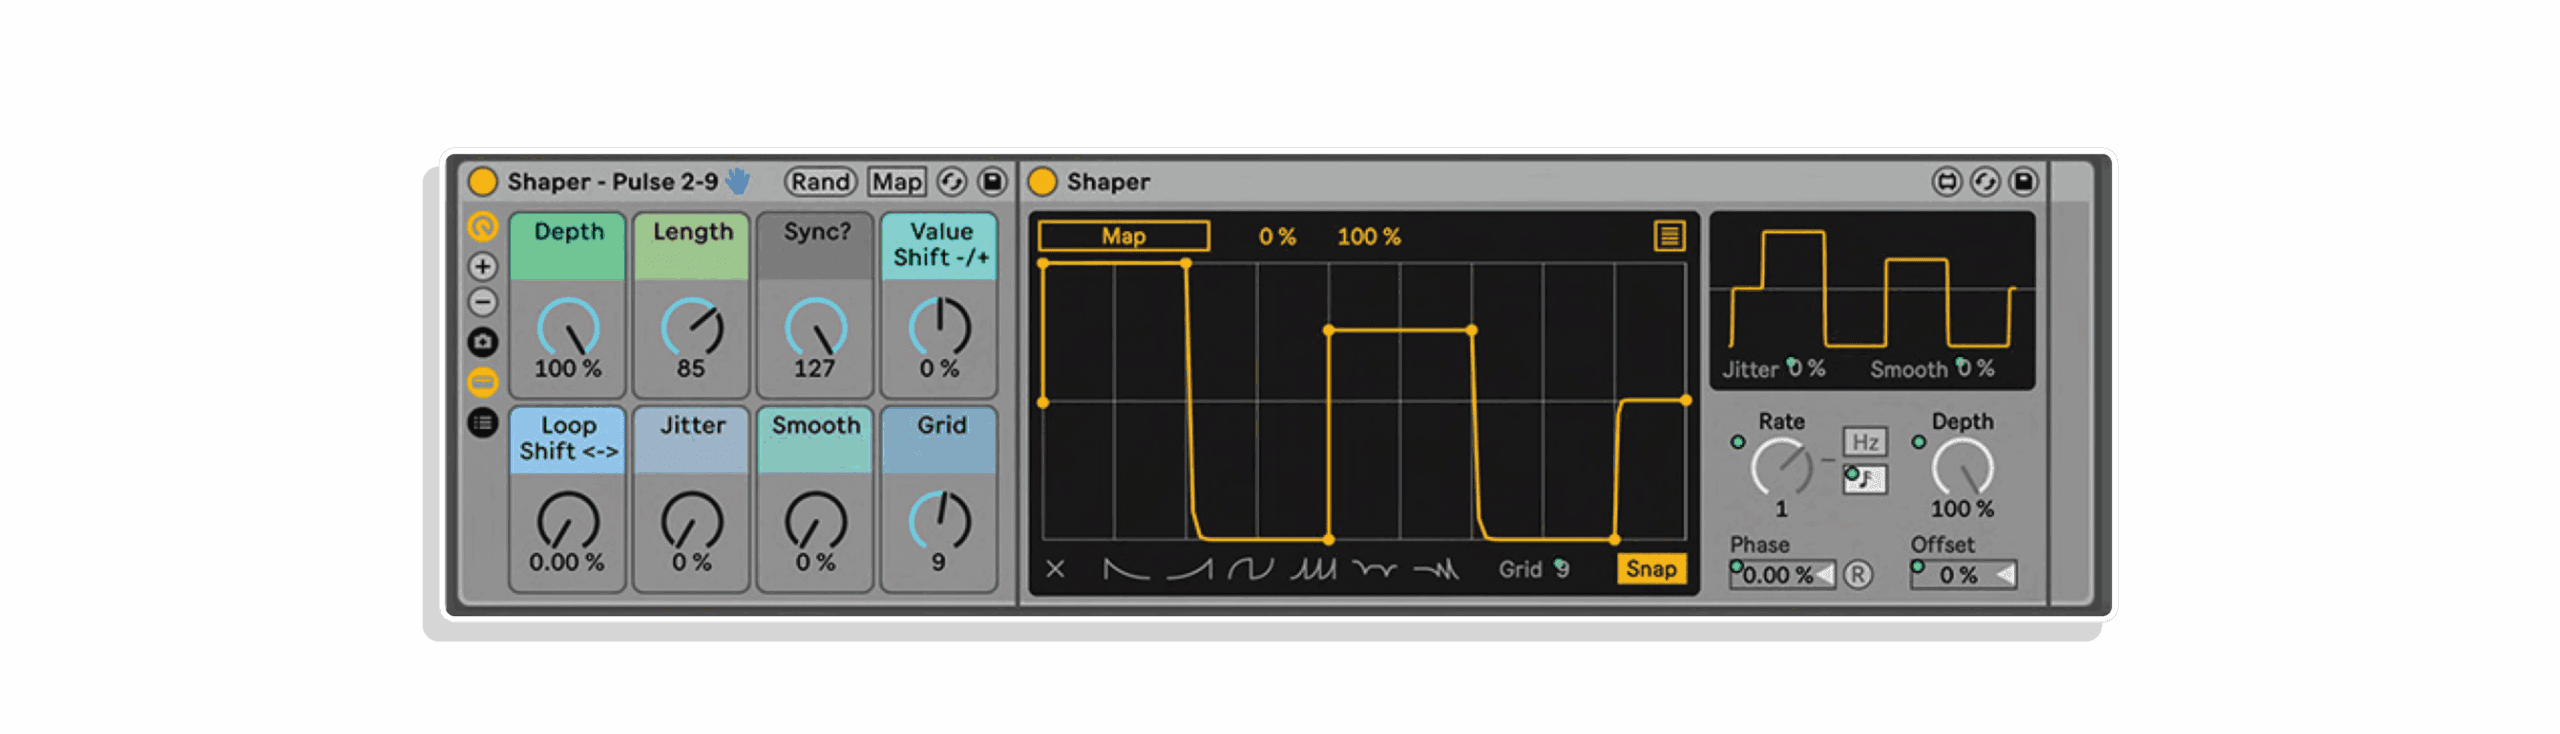Click the Phase 0.00 % field
The height and width of the screenshot is (734, 2560).
tap(1782, 575)
